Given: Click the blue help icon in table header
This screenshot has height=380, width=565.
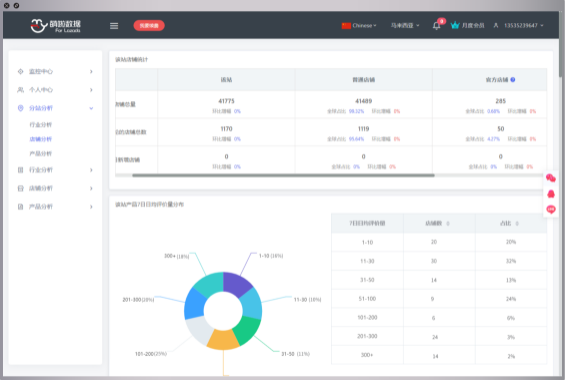Looking at the screenshot, I should point(513,80).
